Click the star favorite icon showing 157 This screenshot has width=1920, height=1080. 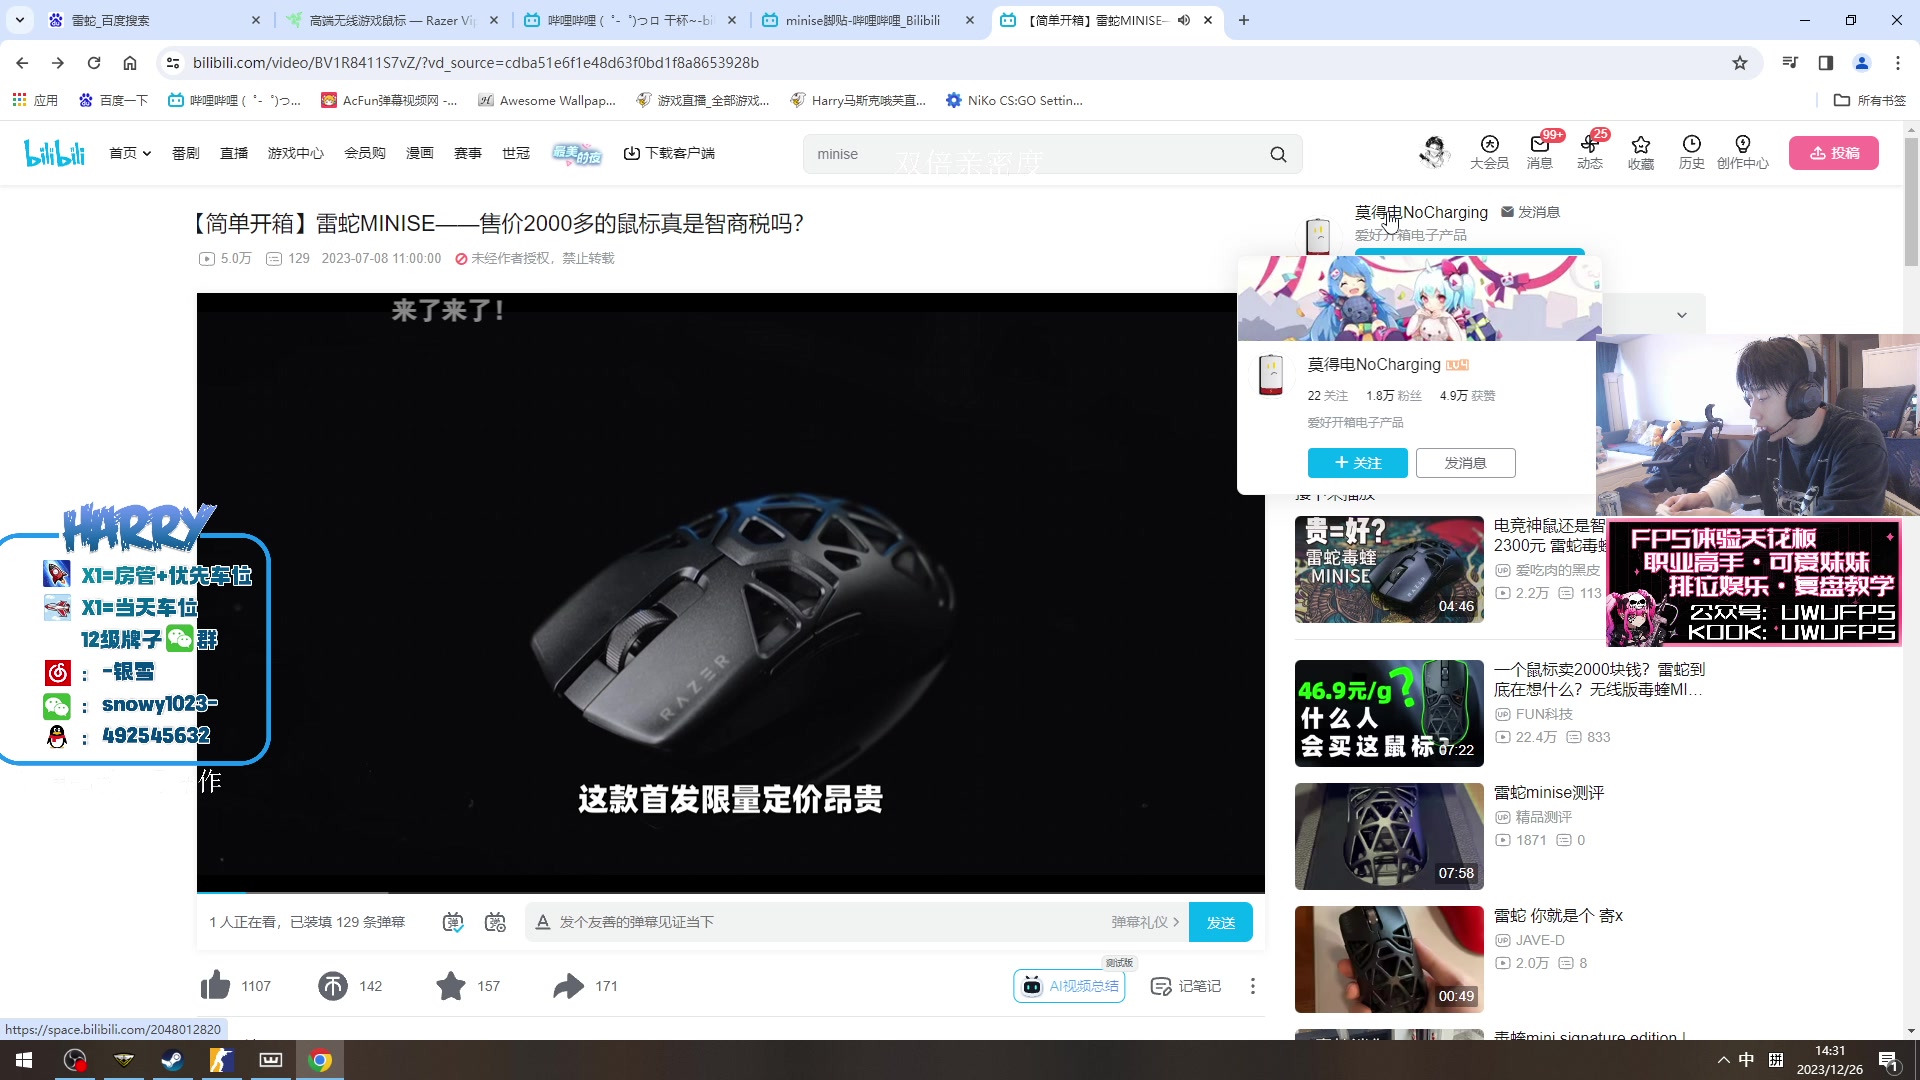(x=451, y=986)
